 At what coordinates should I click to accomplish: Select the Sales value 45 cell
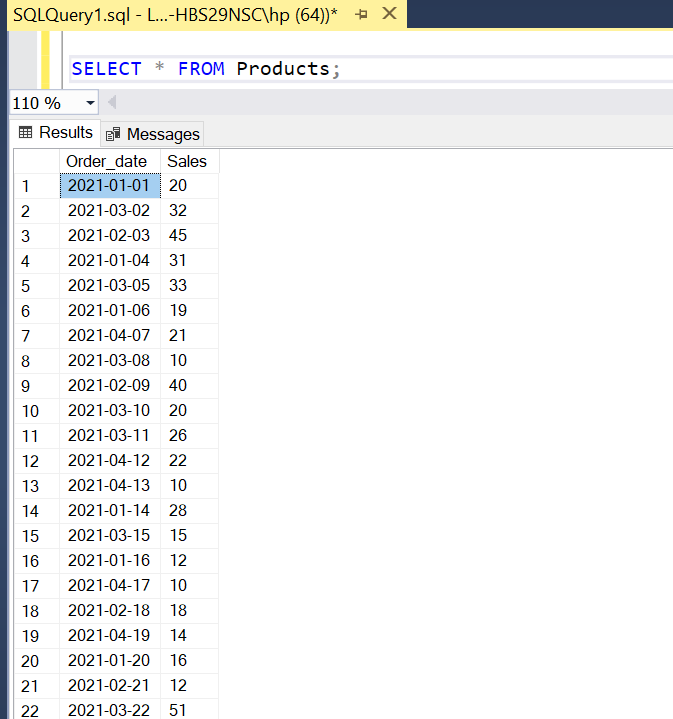tap(189, 236)
